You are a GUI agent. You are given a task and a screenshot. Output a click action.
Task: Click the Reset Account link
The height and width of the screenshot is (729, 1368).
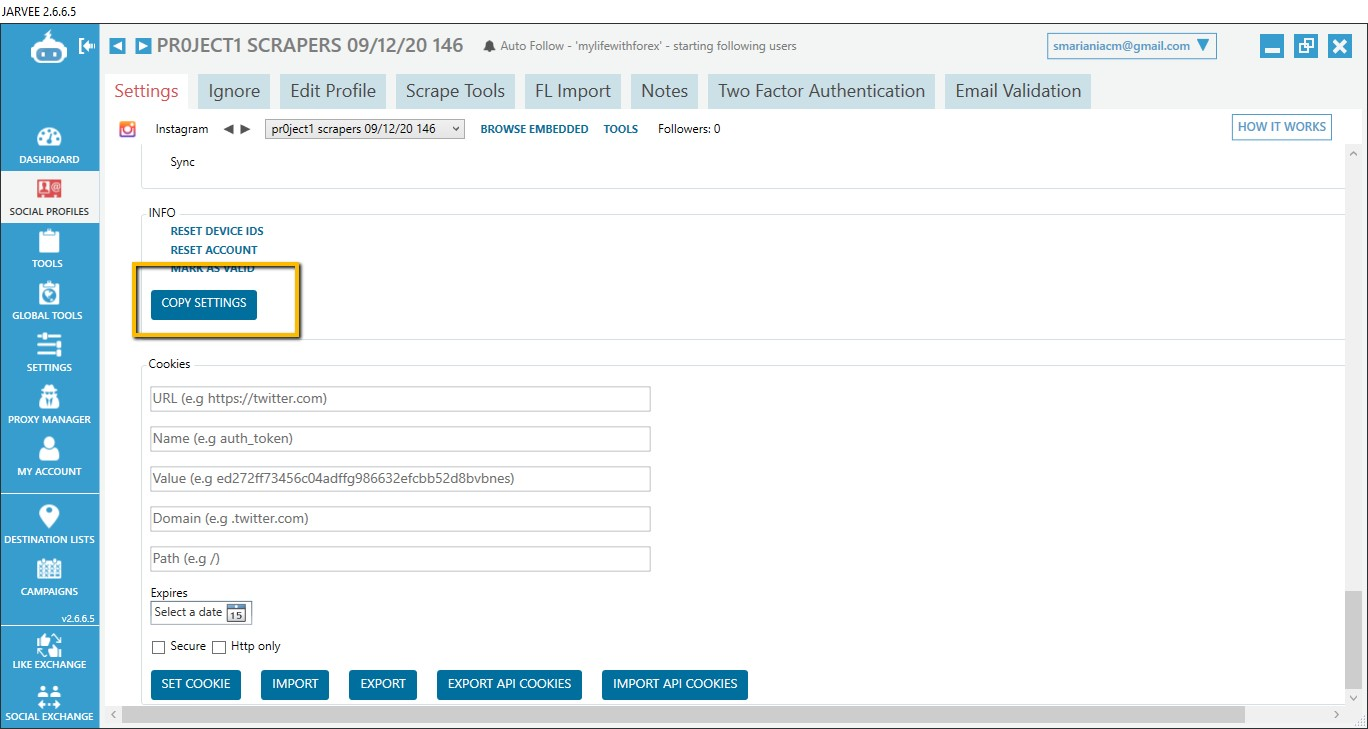click(x=214, y=250)
